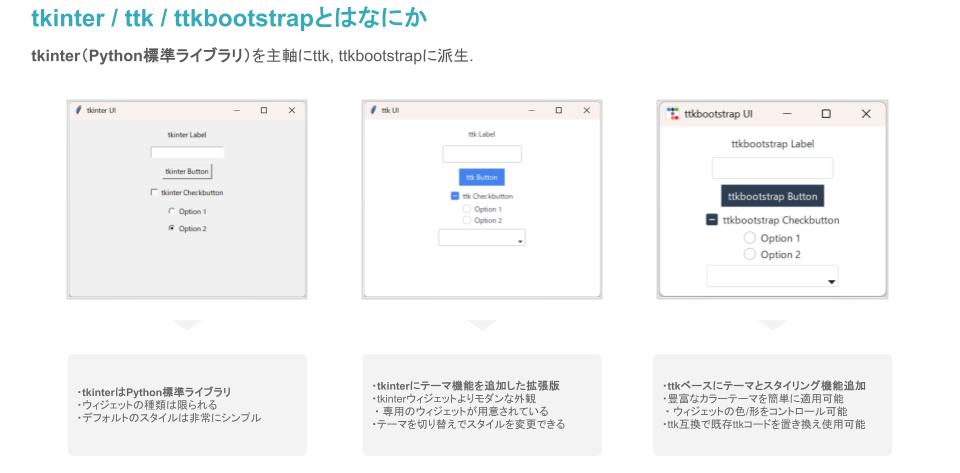This screenshot has height=473, width=960.
Task: Toggle the ttkbootstrap Checkbutton
Action: pyautogui.click(x=712, y=220)
